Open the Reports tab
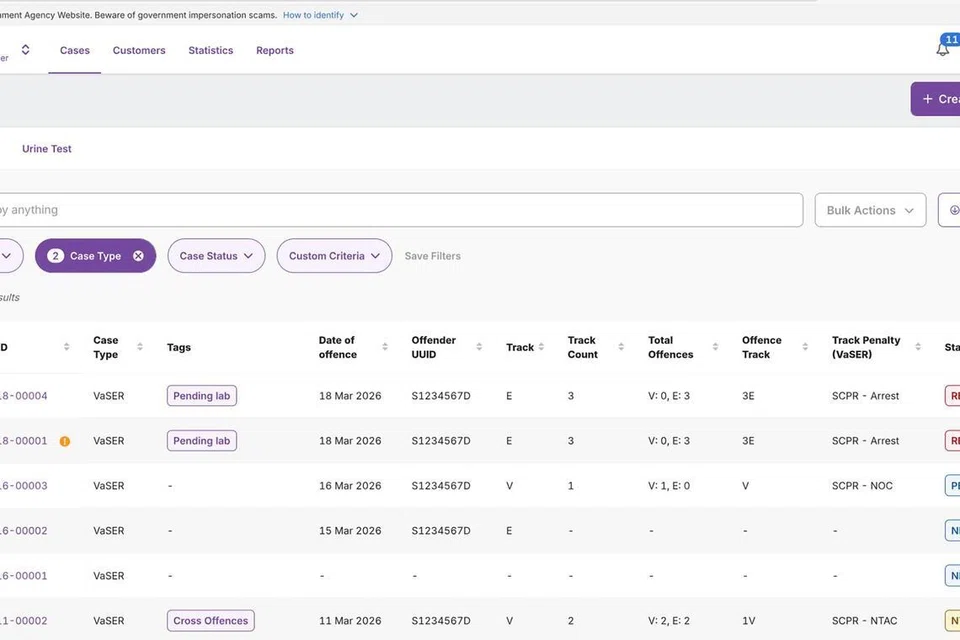 (274, 50)
